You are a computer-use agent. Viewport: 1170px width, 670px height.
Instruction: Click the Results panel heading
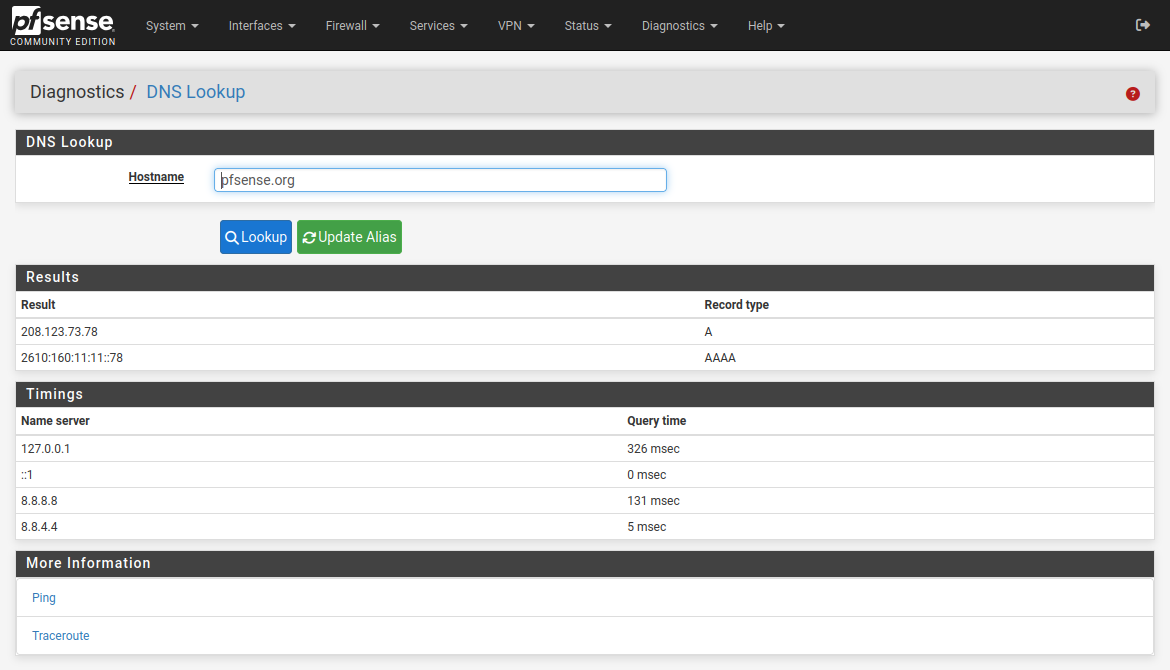click(x=52, y=277)
